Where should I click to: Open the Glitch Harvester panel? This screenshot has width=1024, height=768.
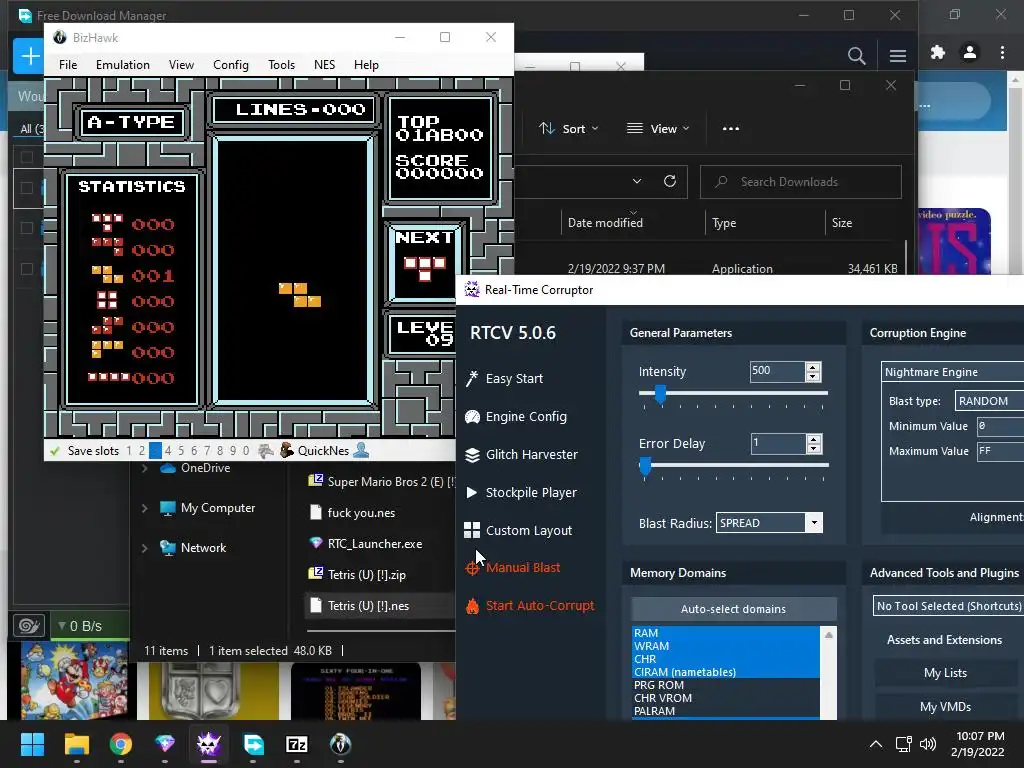tap(521, 455)
